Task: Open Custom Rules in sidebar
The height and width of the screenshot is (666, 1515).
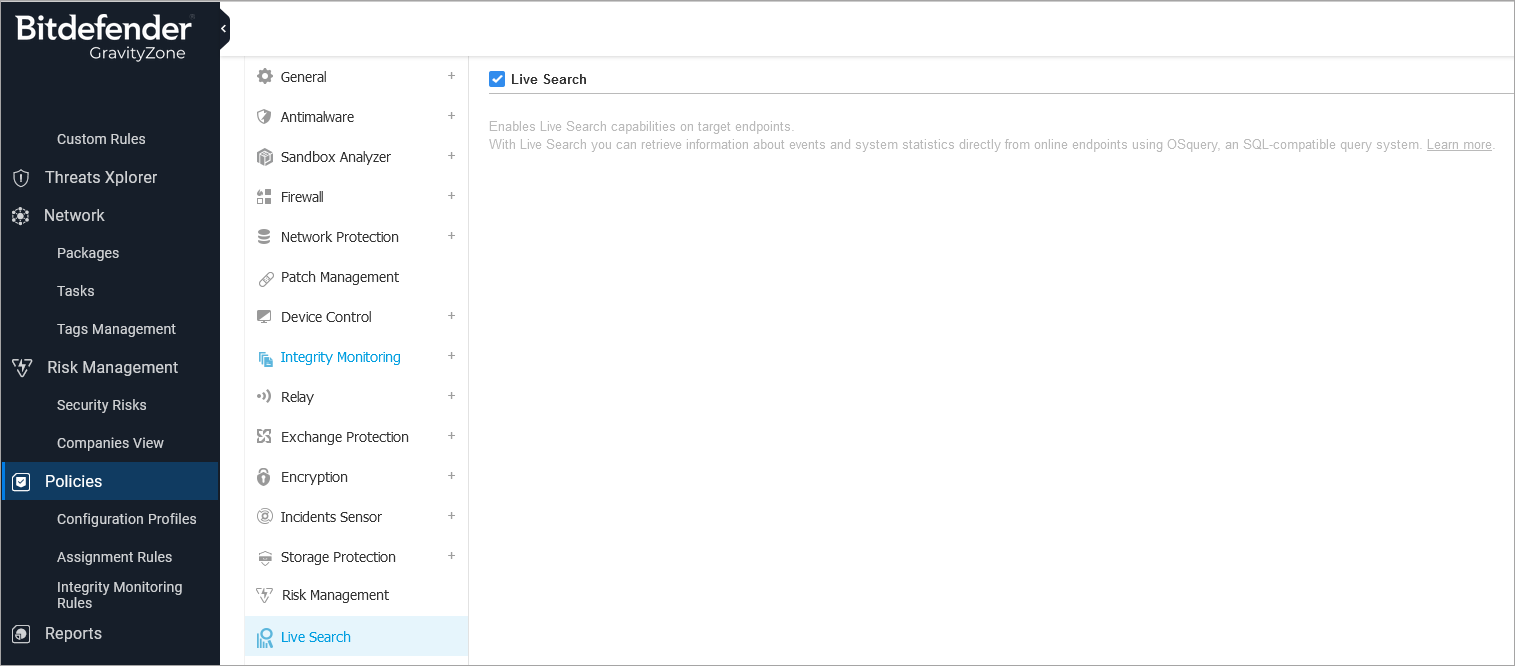Action: pos(101,139)
